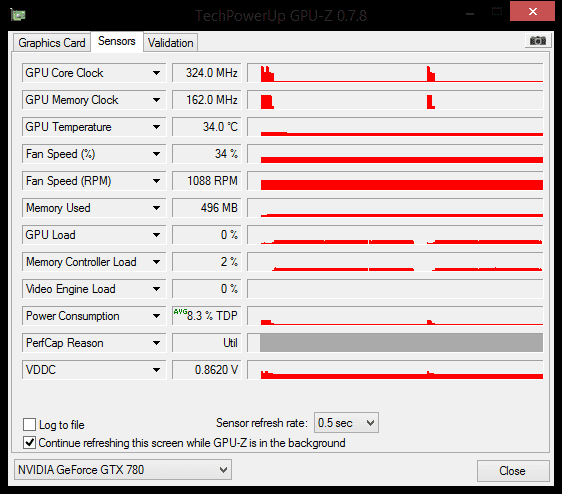The width and height of the screenshot is (562, 494).
Task: Click the 34.0 °C temperature value
Action: pos(207,127)
